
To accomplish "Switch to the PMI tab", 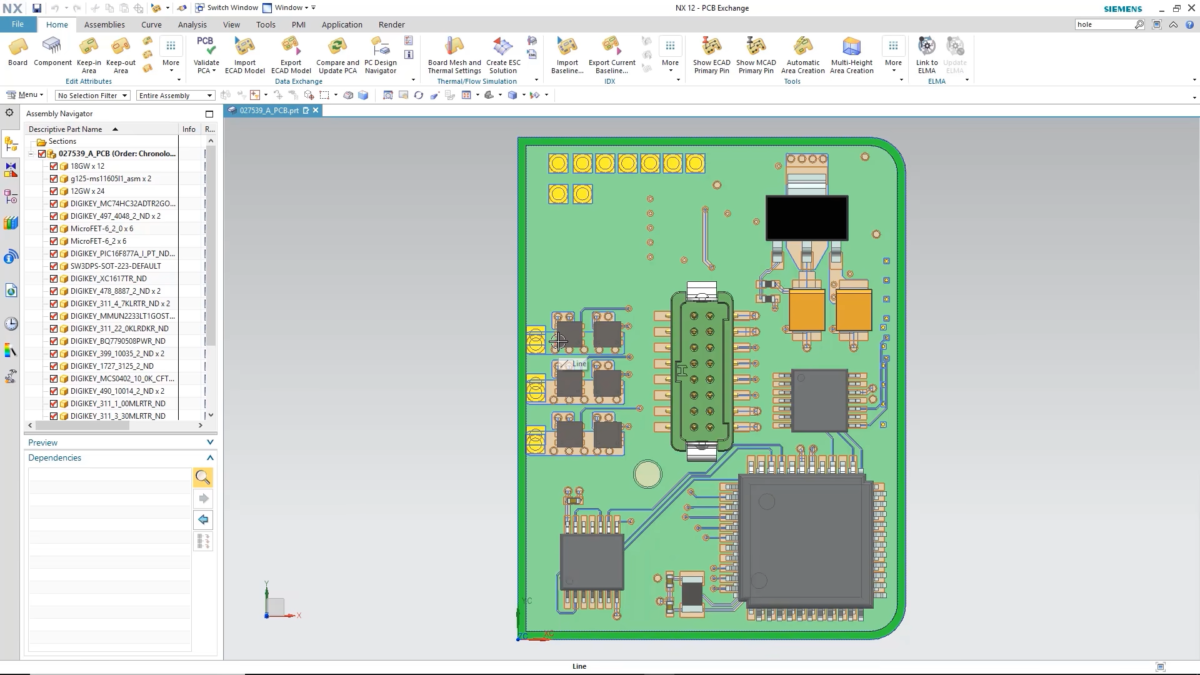I will point(299,24).
